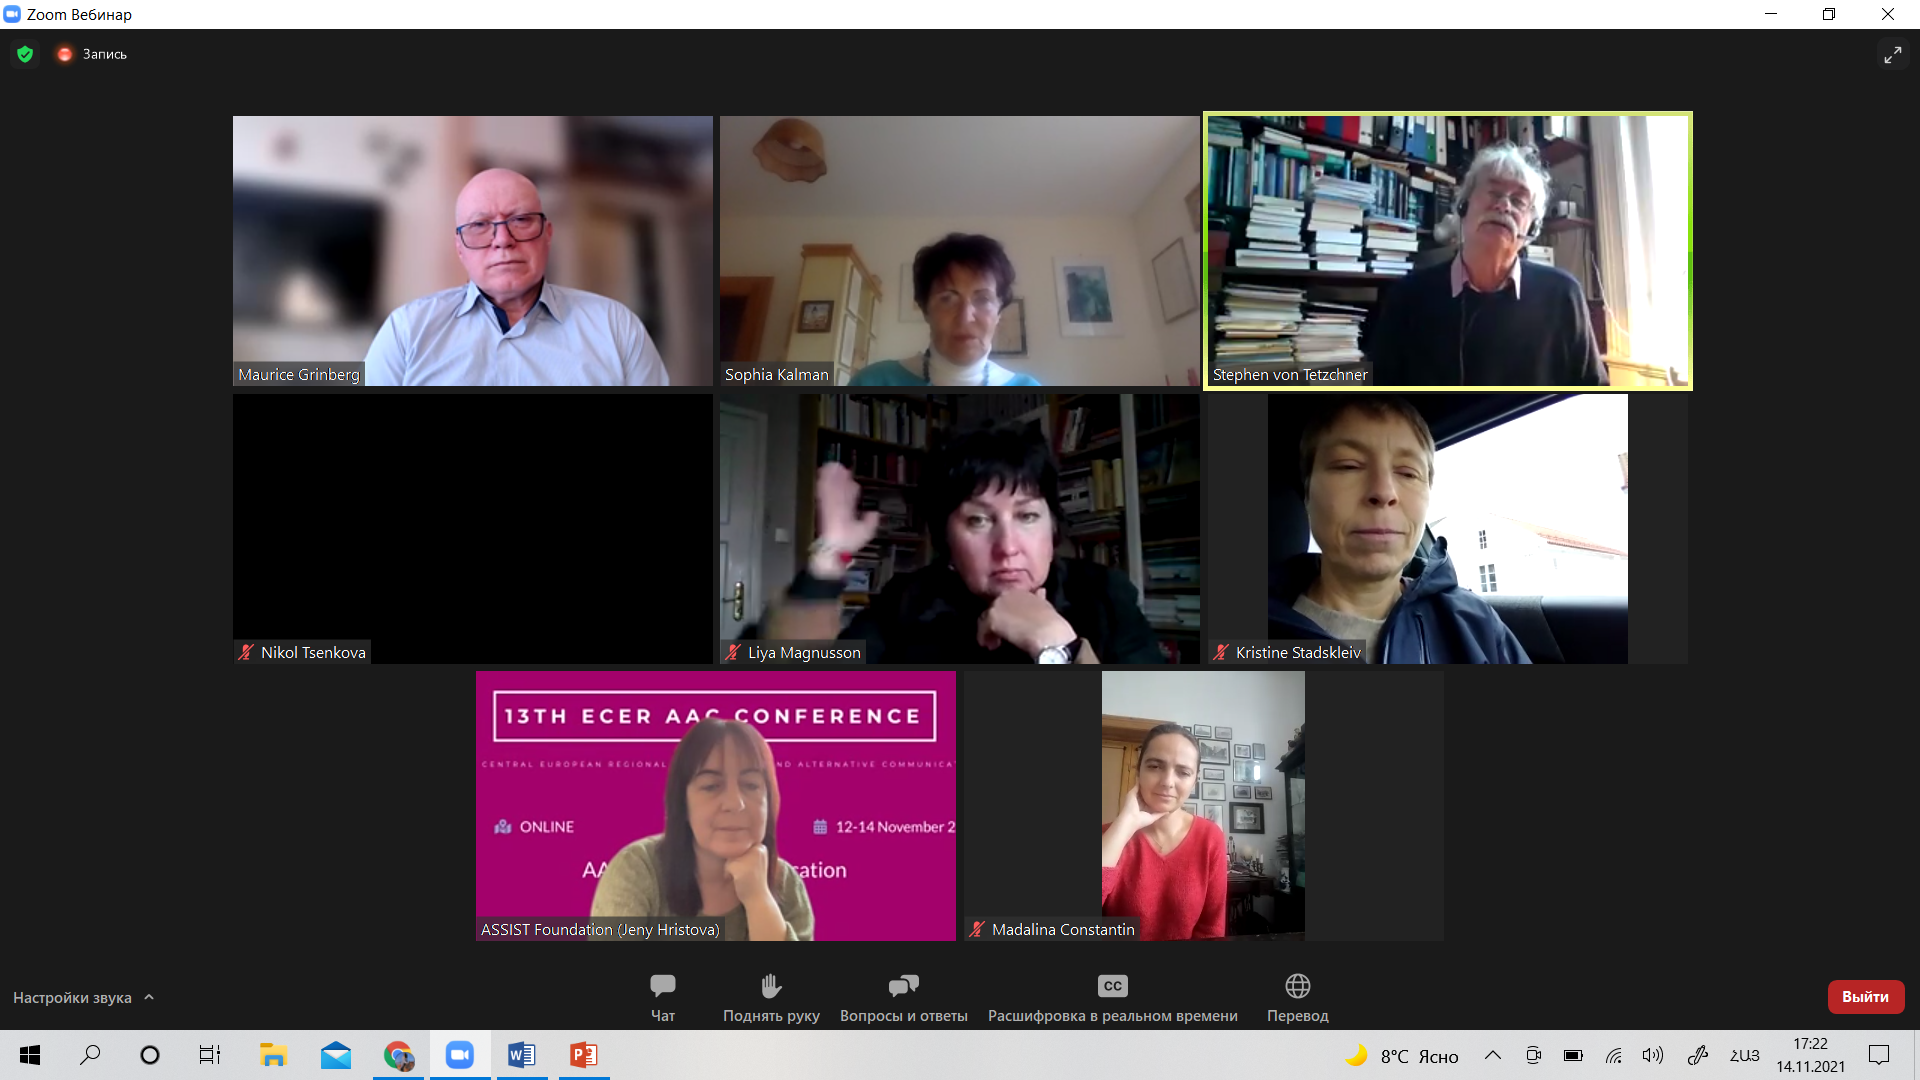
Task: Click the green encryption shield icon
Action: coord(25,54)
